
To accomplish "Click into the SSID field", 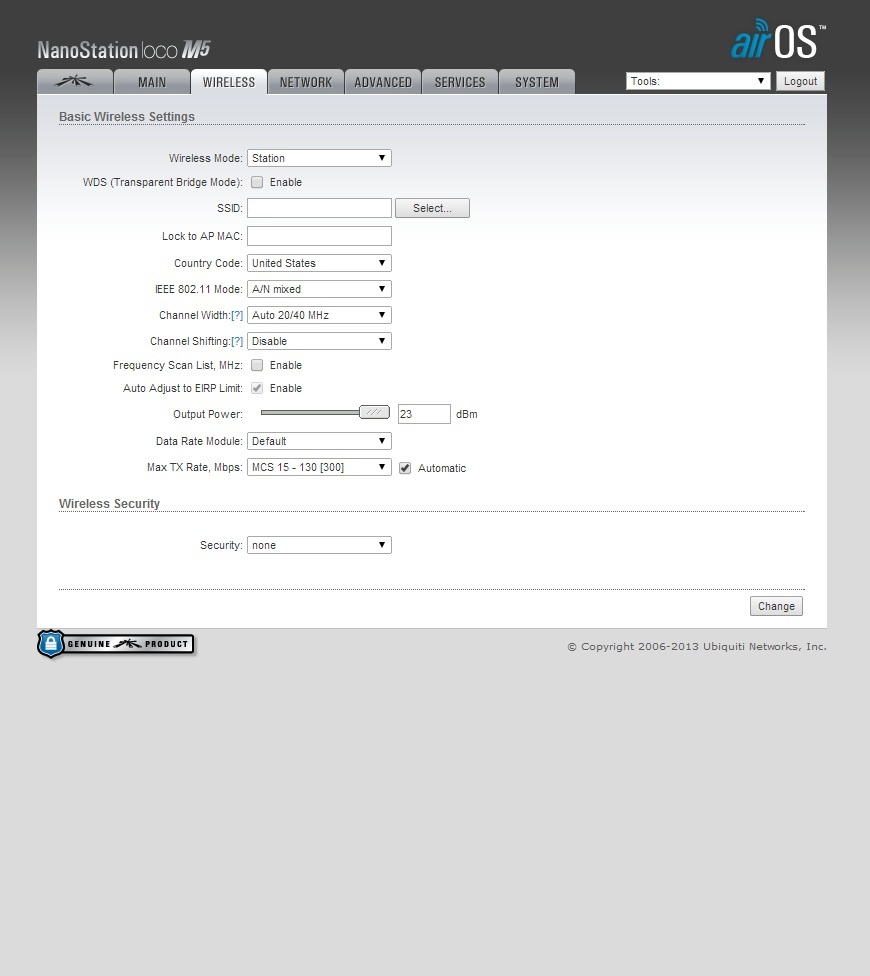I will coord(319,208).
